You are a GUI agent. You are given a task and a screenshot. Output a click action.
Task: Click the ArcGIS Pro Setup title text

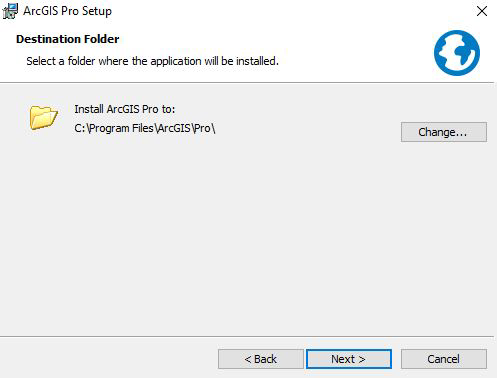pyautogui.click(x=67, y=11)
